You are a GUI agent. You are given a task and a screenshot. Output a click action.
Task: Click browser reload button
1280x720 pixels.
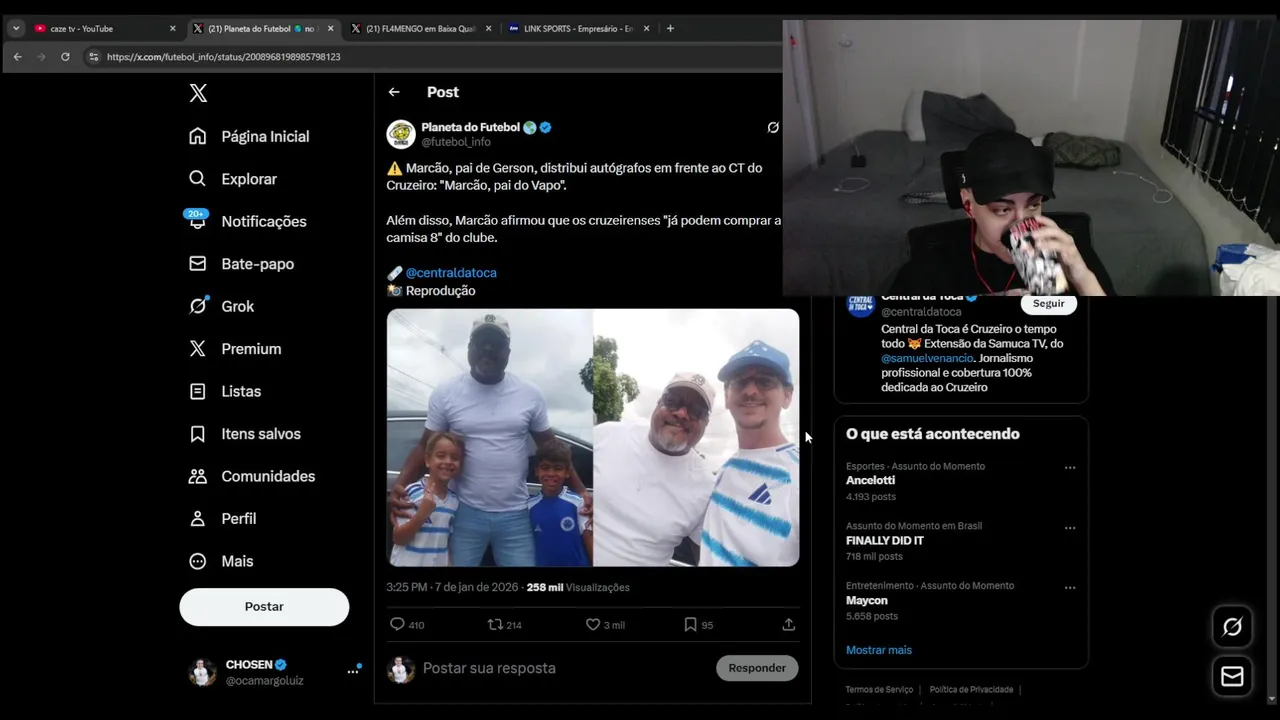click(65, 57)
